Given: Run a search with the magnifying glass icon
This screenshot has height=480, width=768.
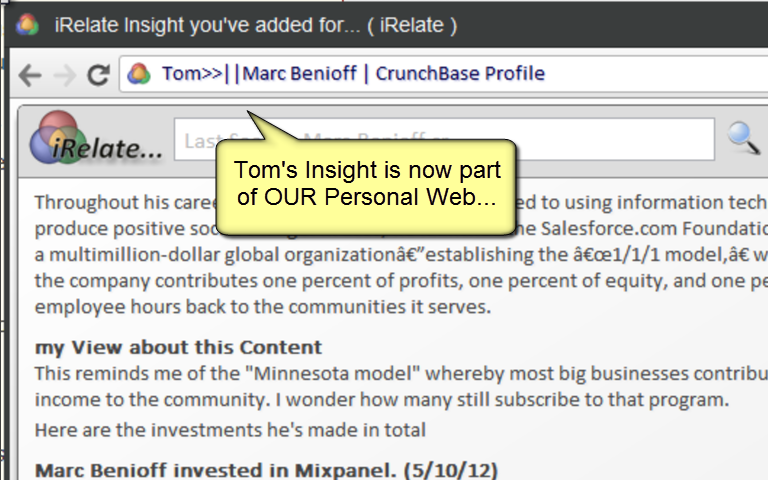Looking at the screenshot, I should tap(744, 139).
